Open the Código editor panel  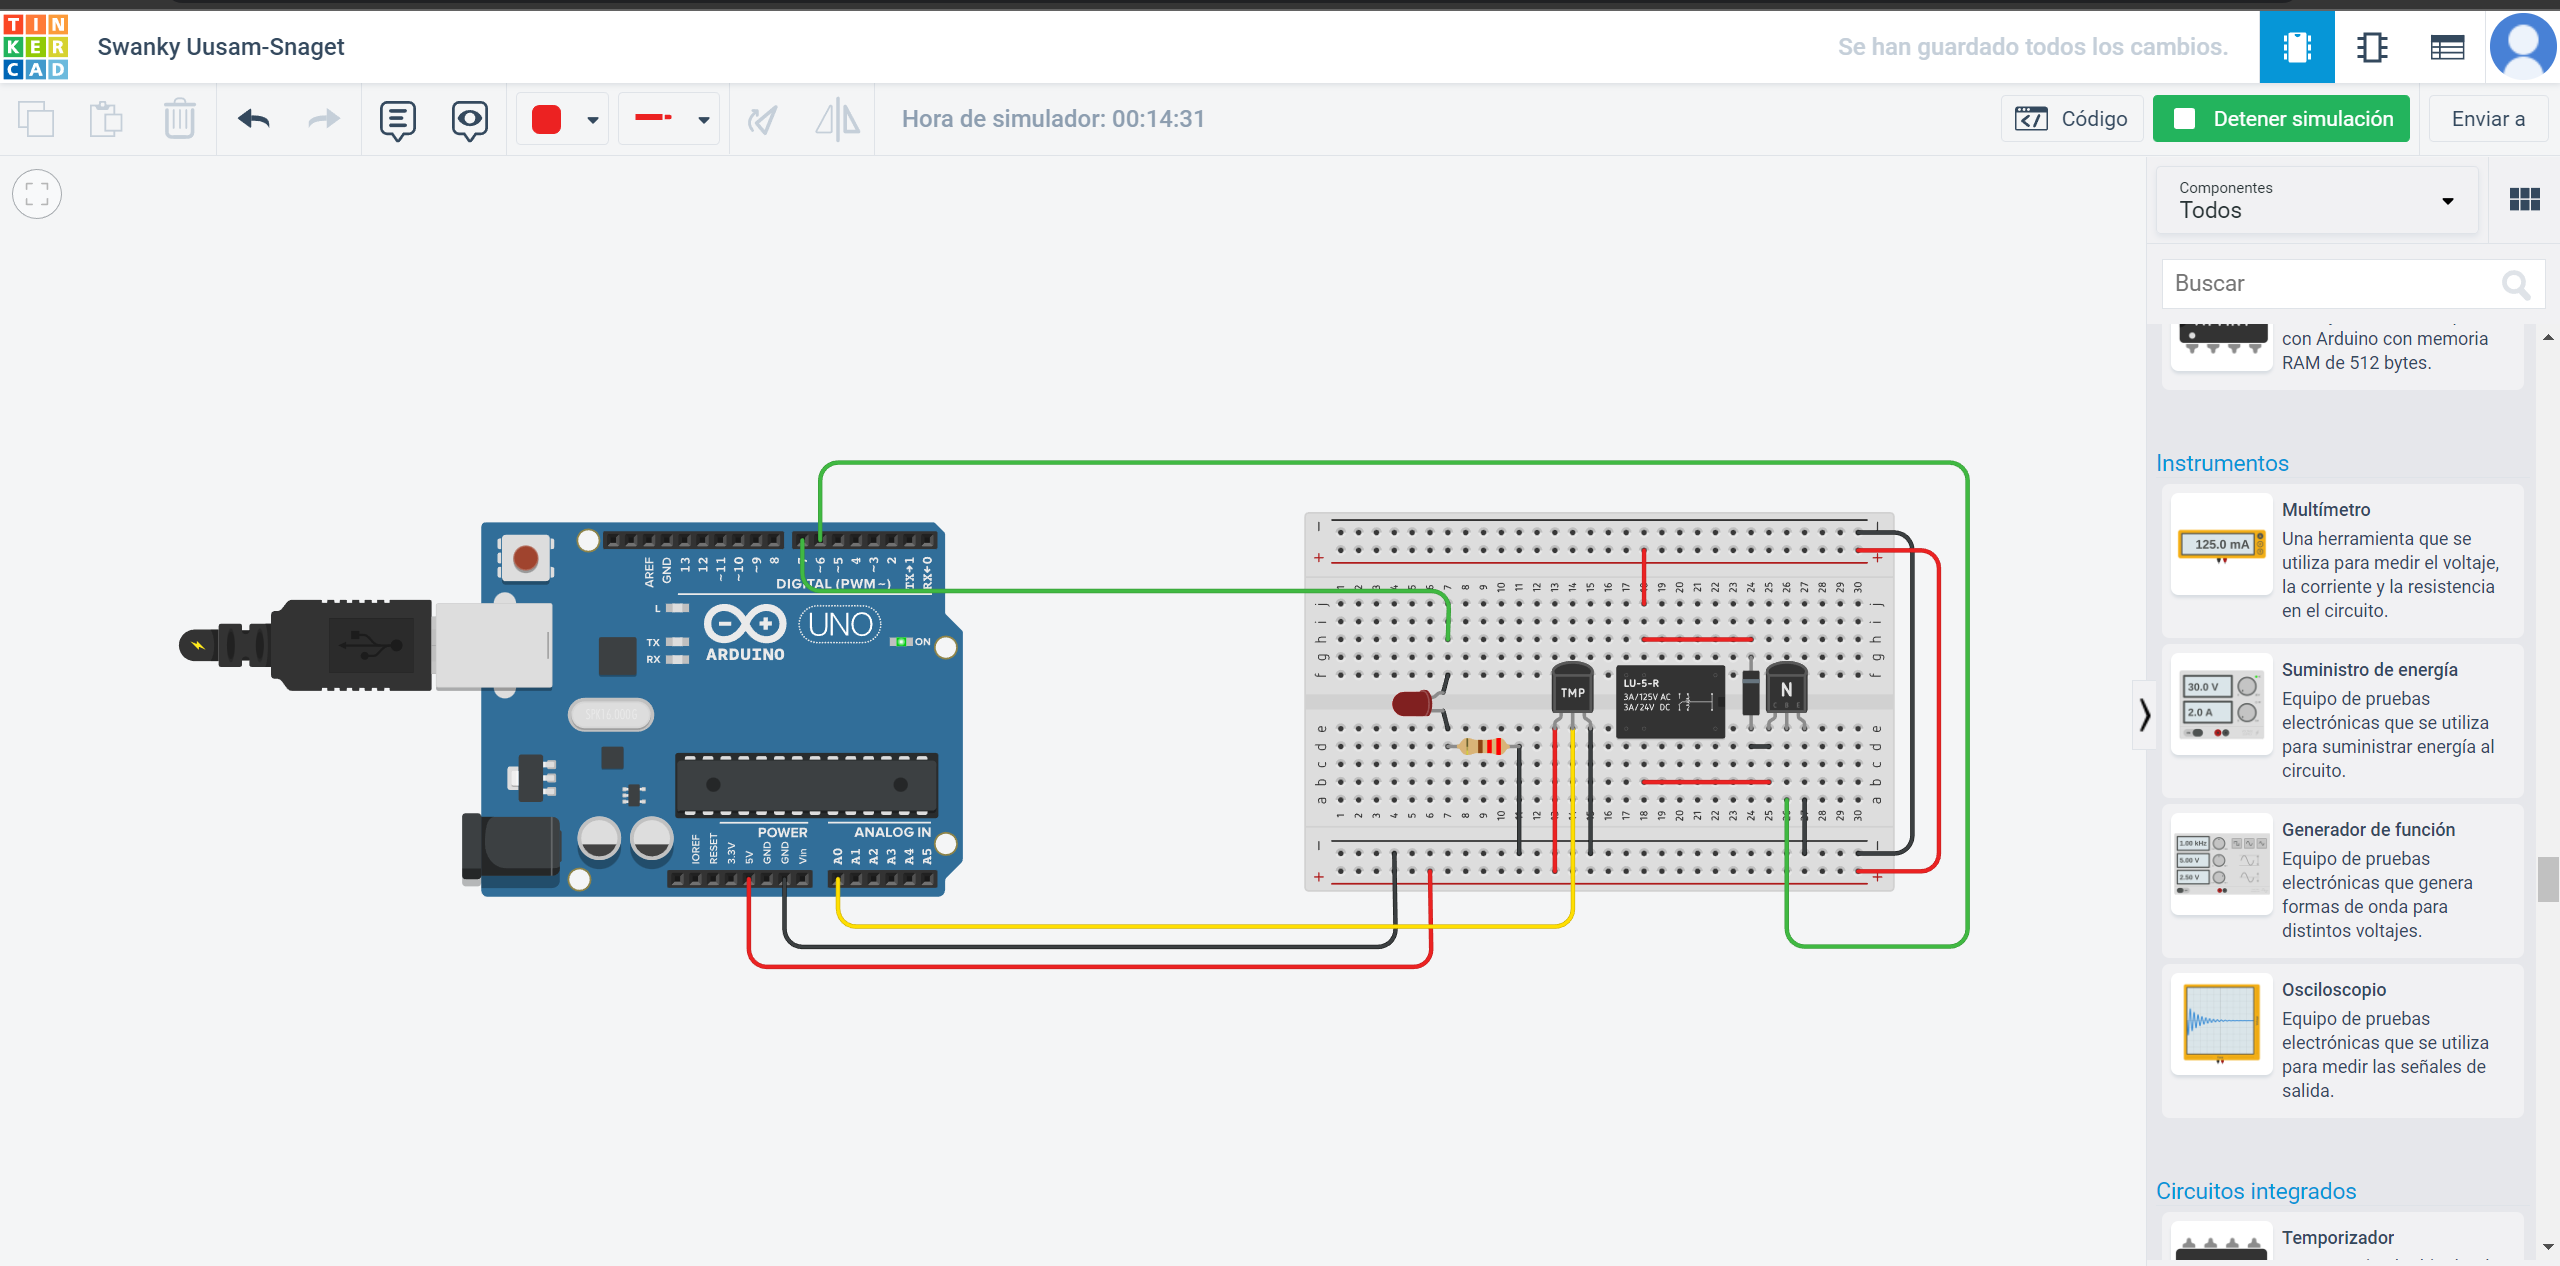tap(2072, 119)
